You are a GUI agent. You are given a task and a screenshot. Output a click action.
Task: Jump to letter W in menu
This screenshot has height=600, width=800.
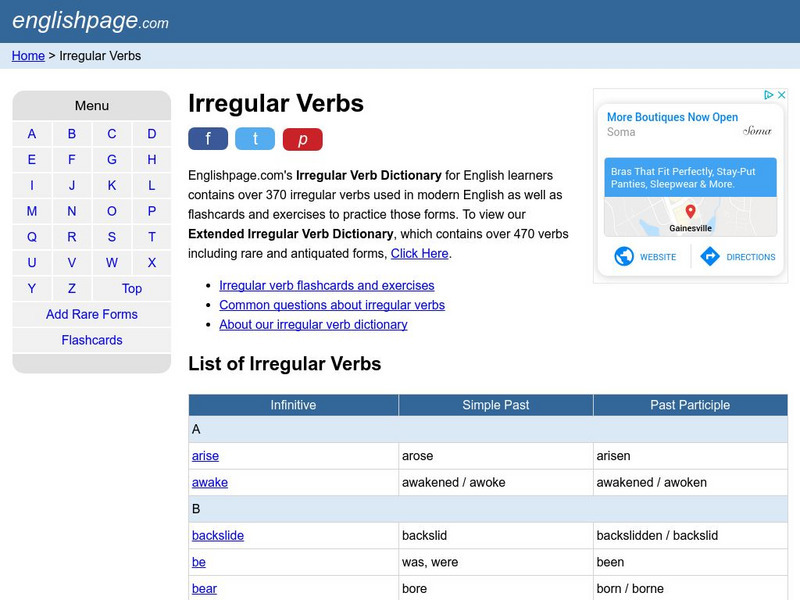[x=112, y=263]
